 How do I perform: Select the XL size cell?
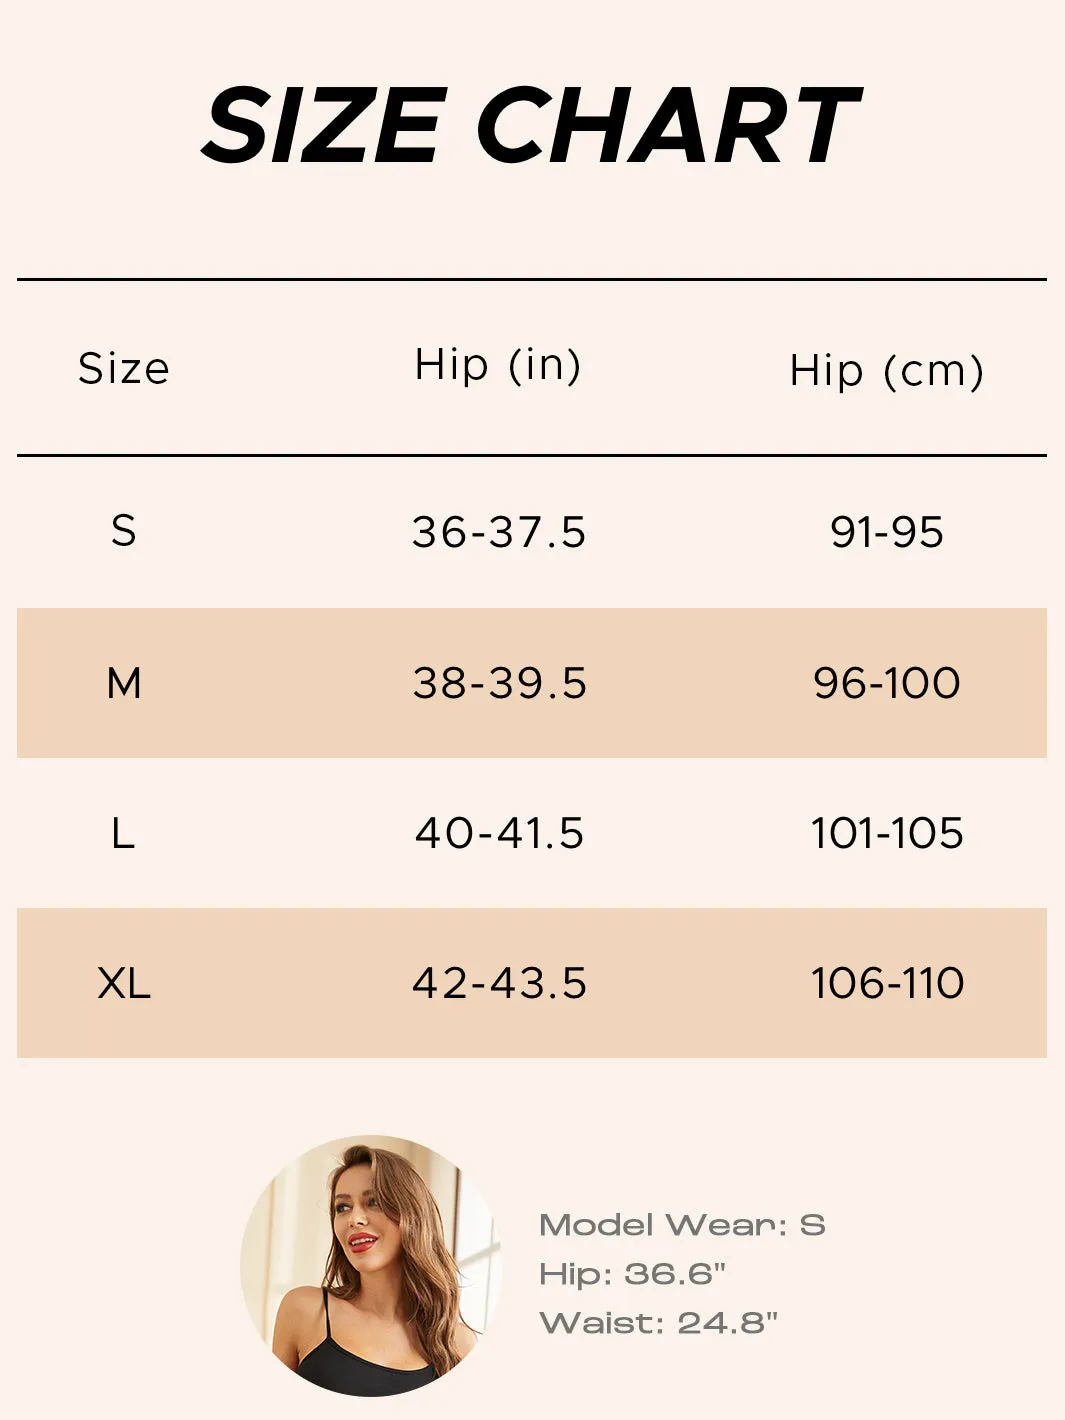coord(124,984)
